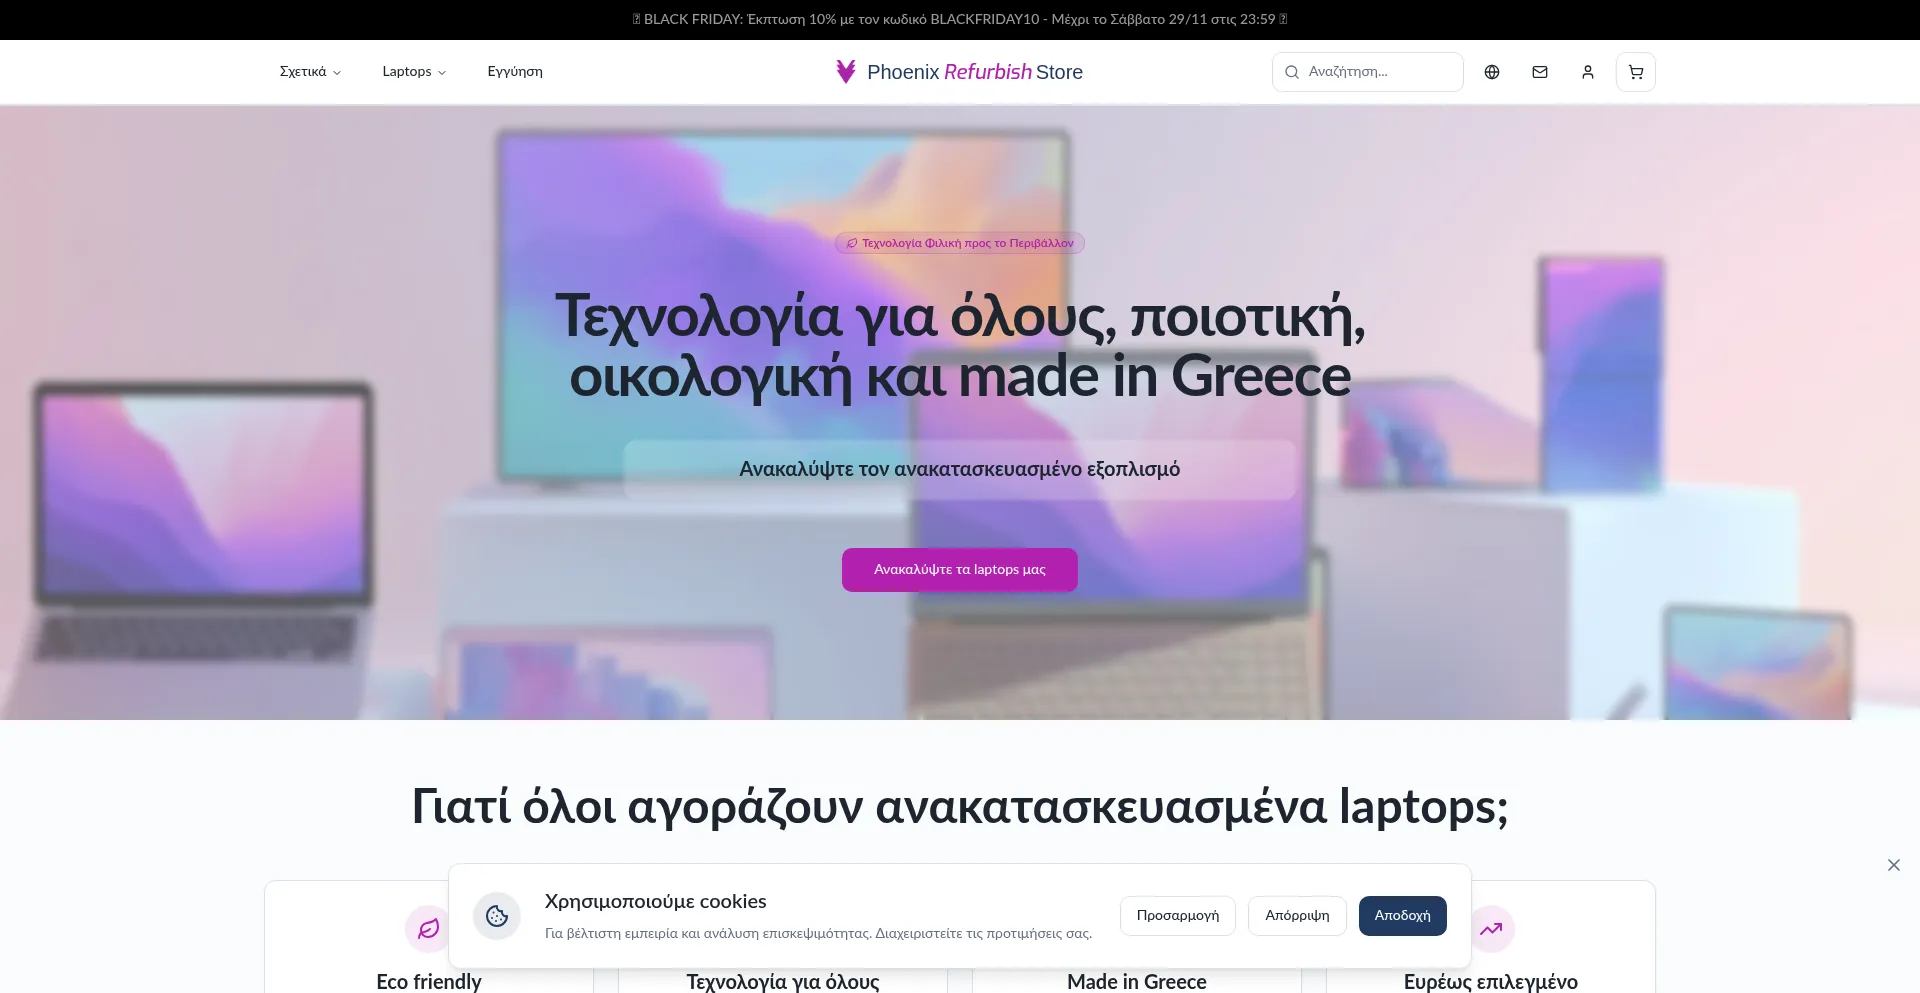Expand the Laptops dropdown menu

tap(414, 72)
